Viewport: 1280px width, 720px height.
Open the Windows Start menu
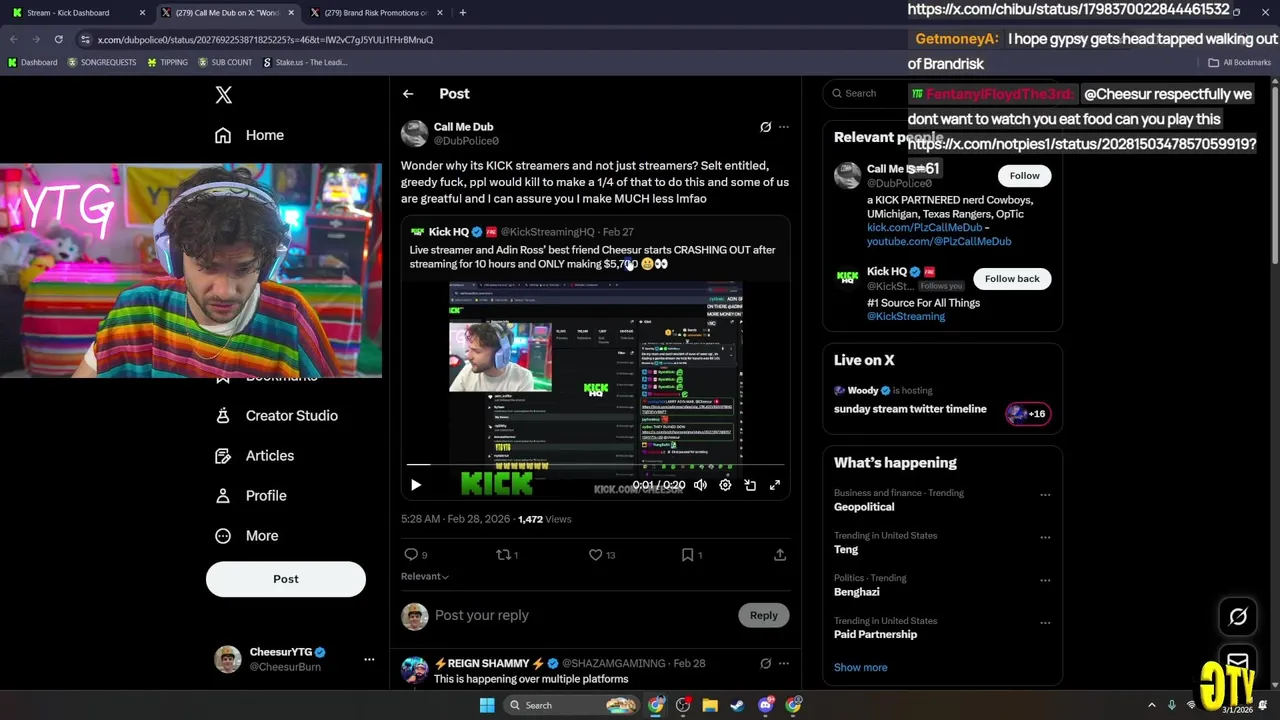coord(487,705)
